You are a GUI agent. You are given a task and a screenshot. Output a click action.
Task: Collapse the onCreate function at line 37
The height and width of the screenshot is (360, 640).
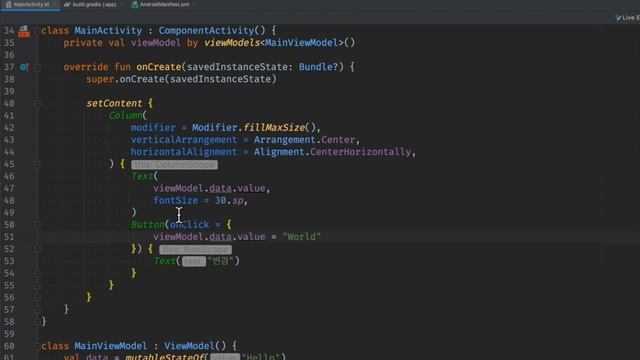coord(37,67)
